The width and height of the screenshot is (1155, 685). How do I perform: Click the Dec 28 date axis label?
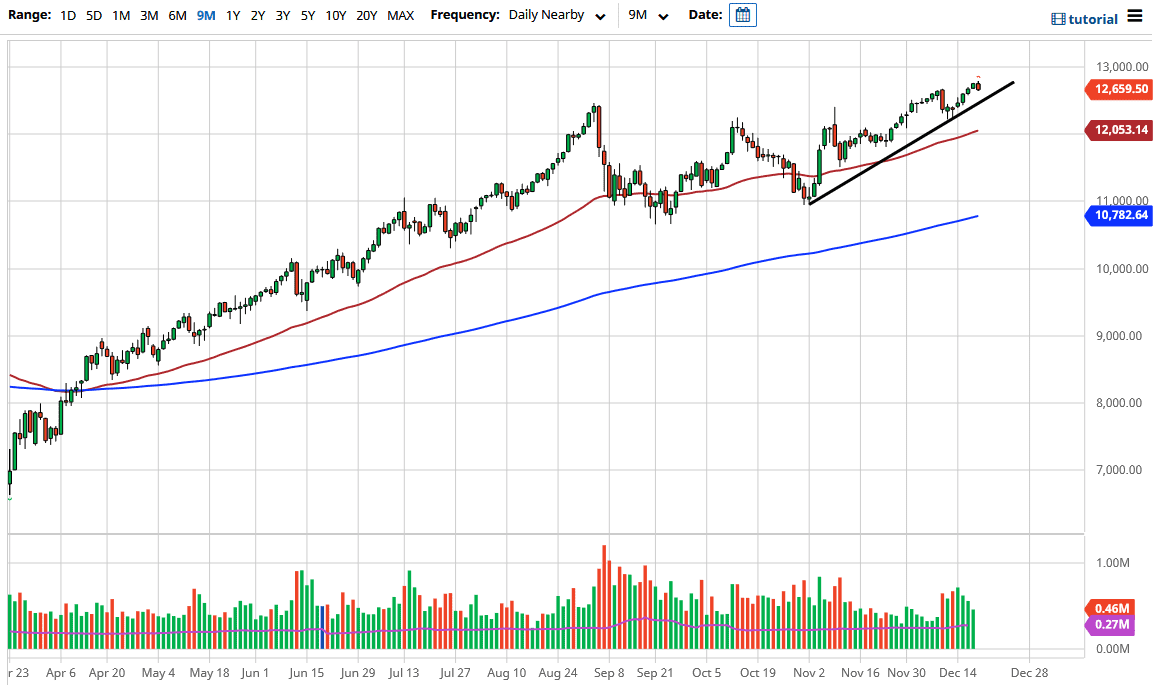coord(1029,672)
